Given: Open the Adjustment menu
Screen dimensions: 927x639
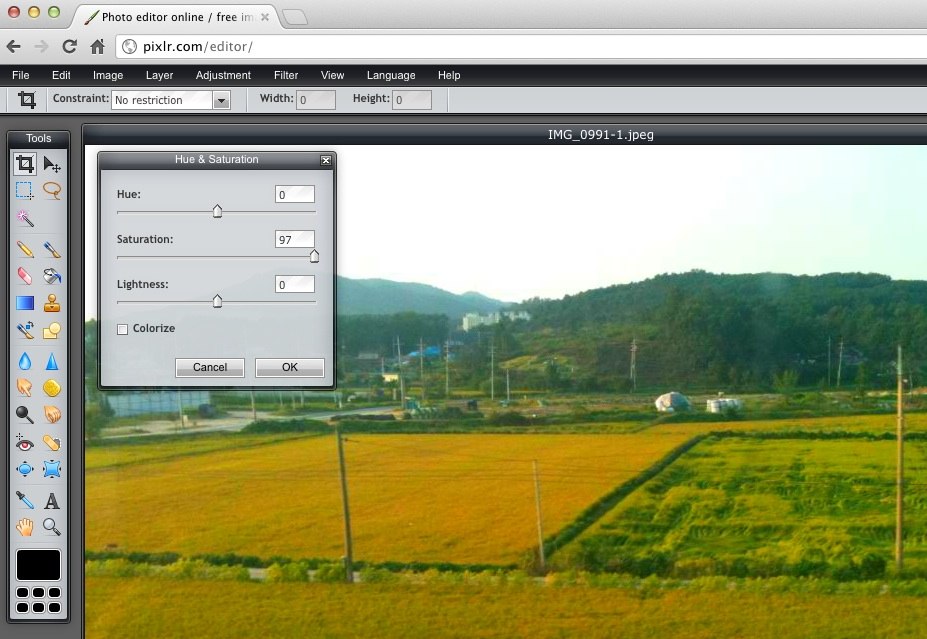Looking at the screenshot, I should 223,75.
